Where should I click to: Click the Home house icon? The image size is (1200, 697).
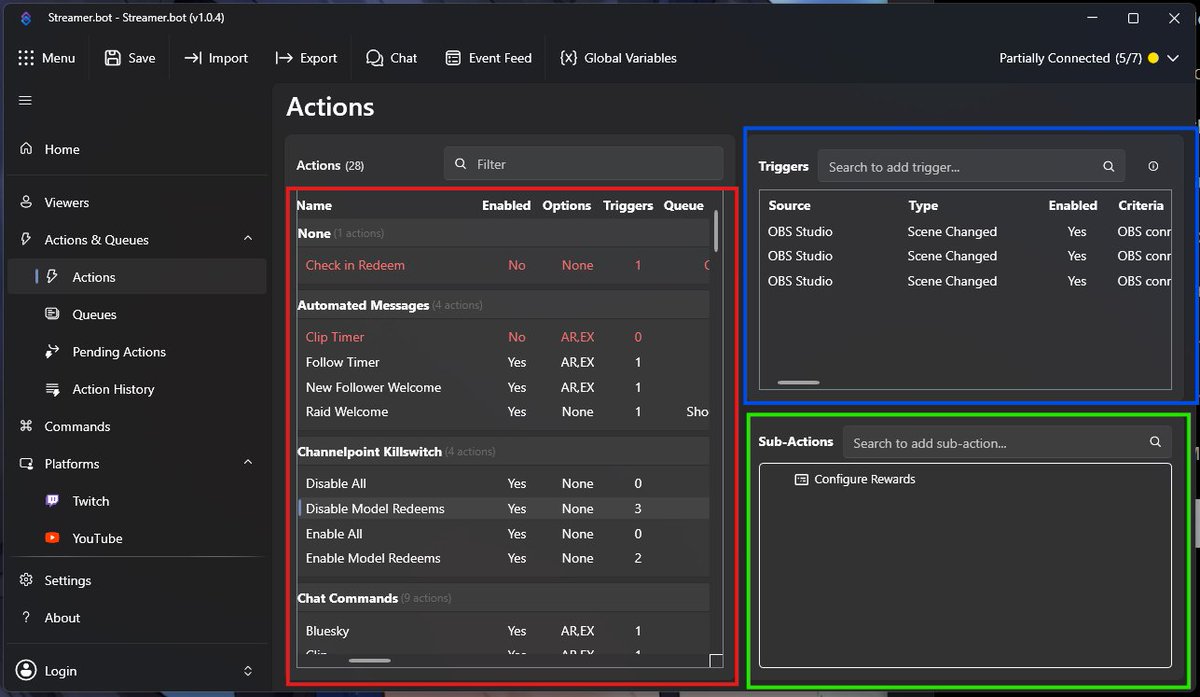(x=26, y=149)
